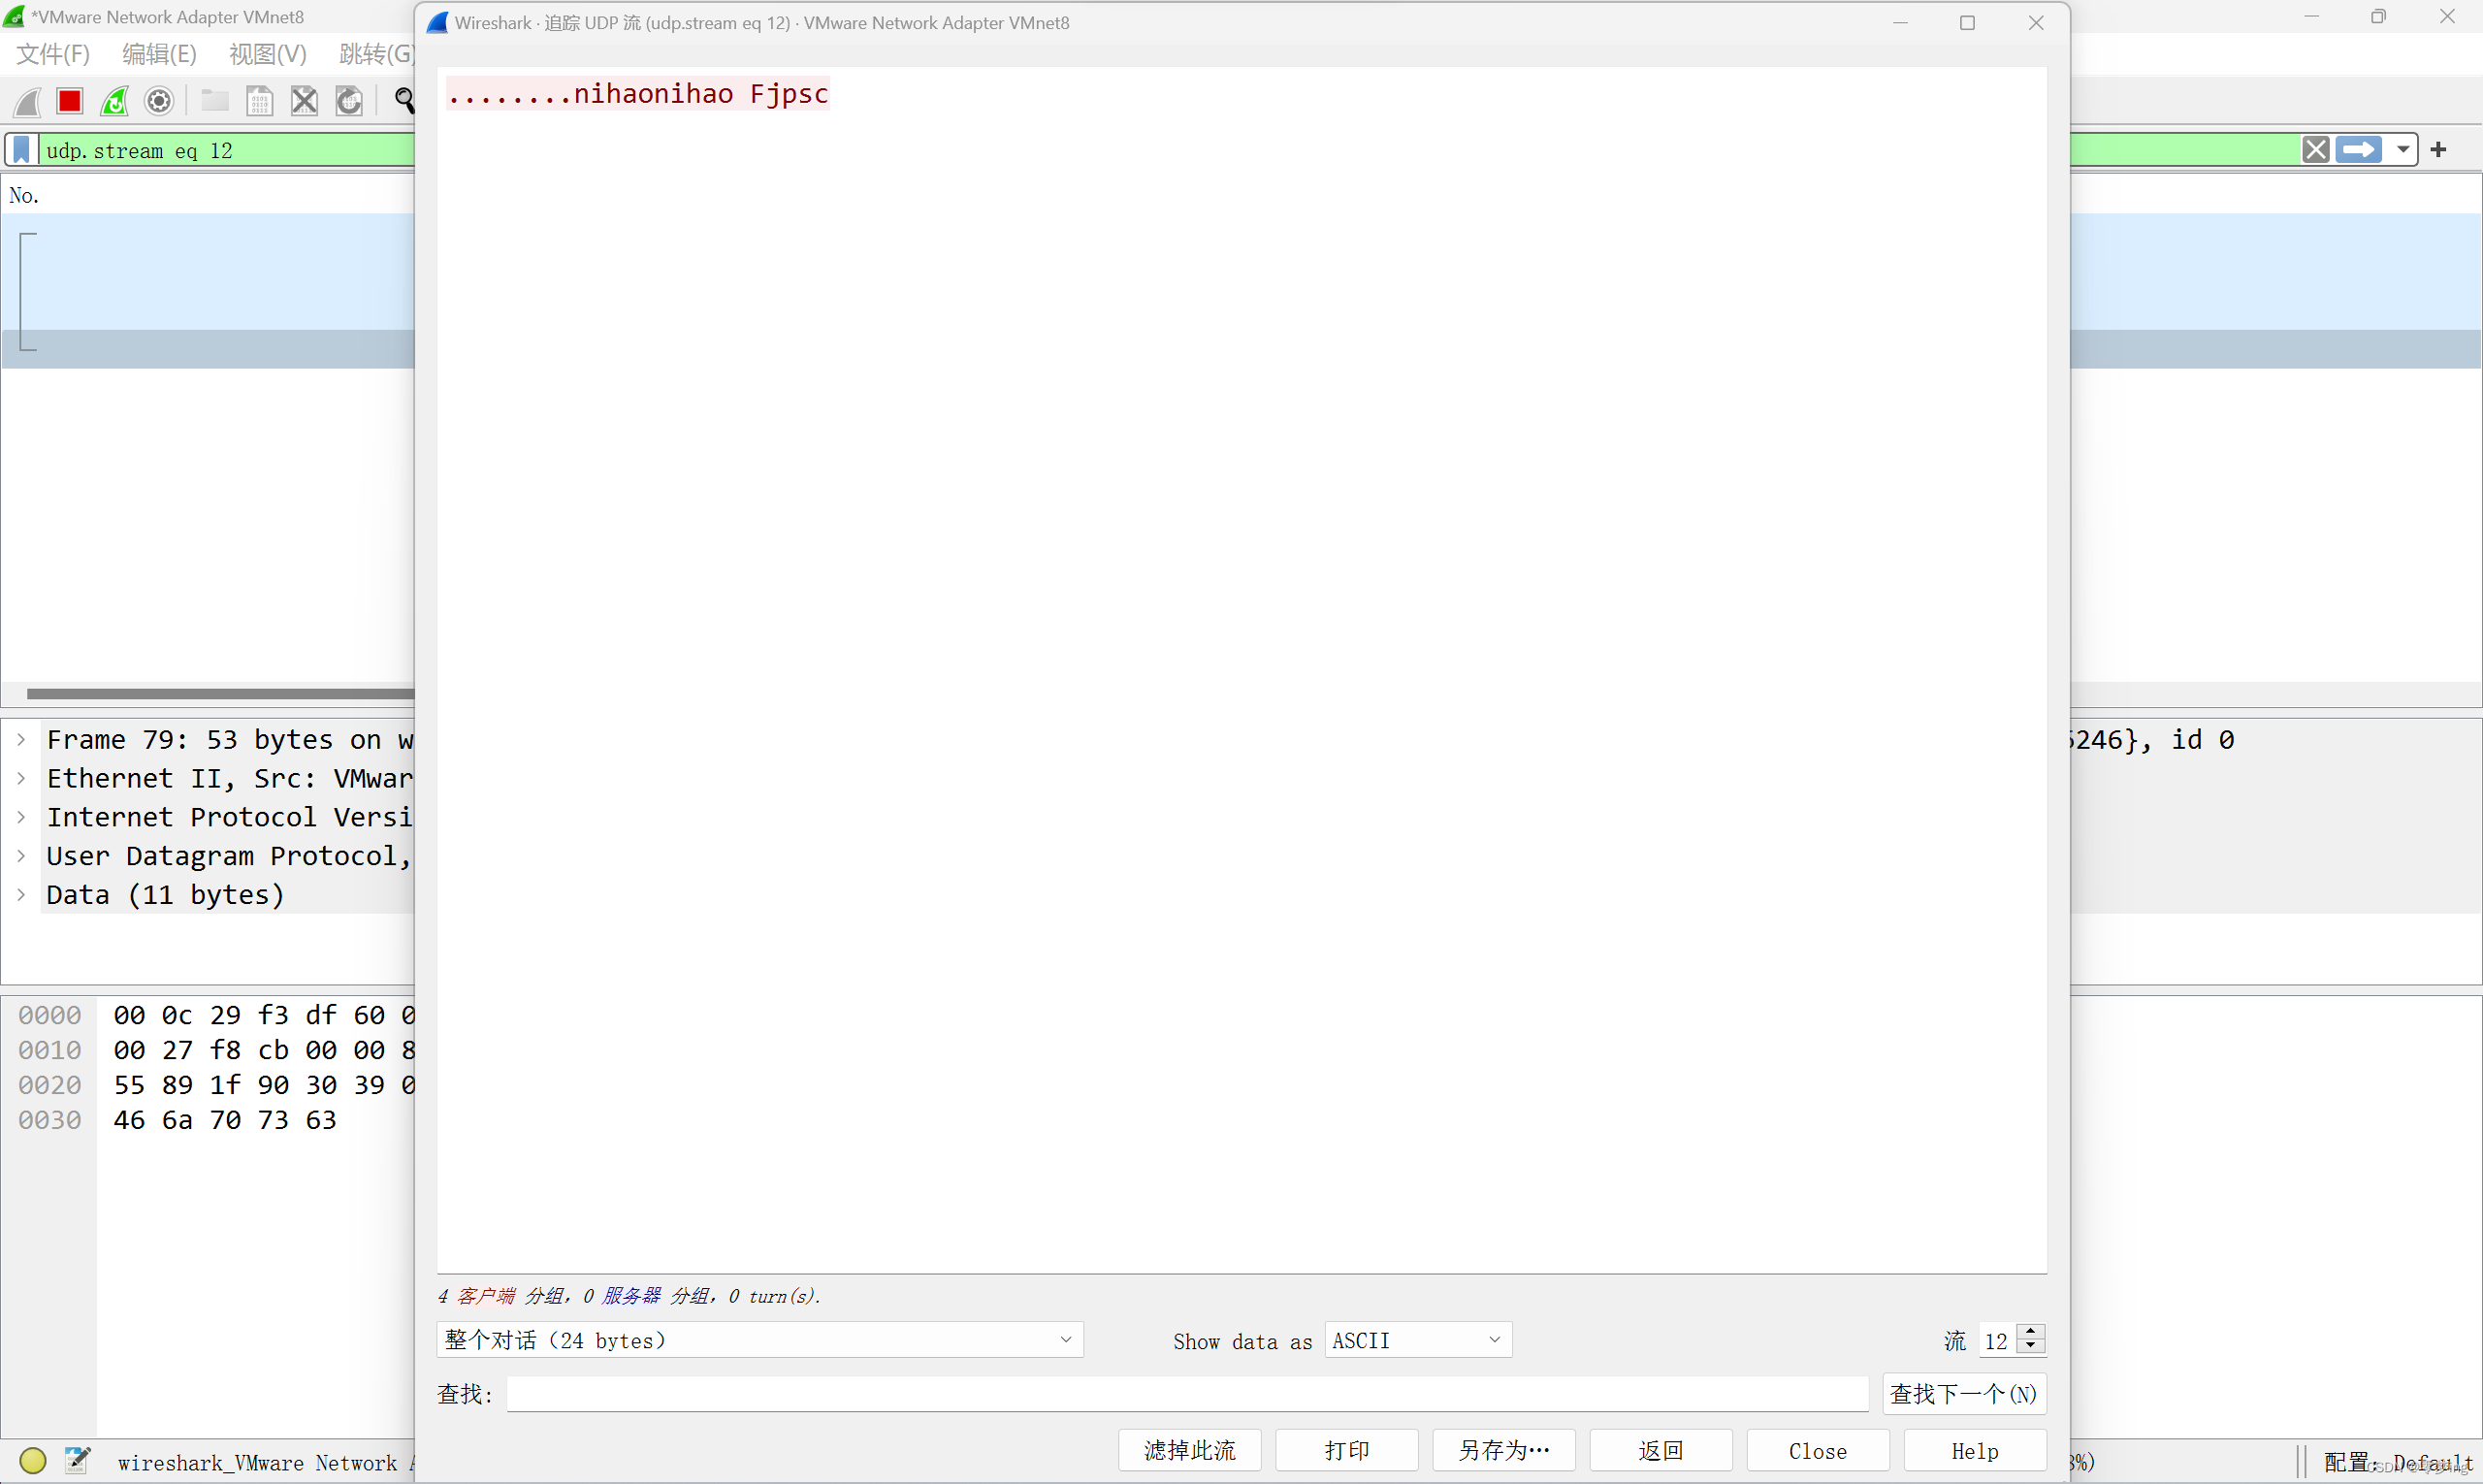Open the 文件(F) menu

(x=53, y=54)
